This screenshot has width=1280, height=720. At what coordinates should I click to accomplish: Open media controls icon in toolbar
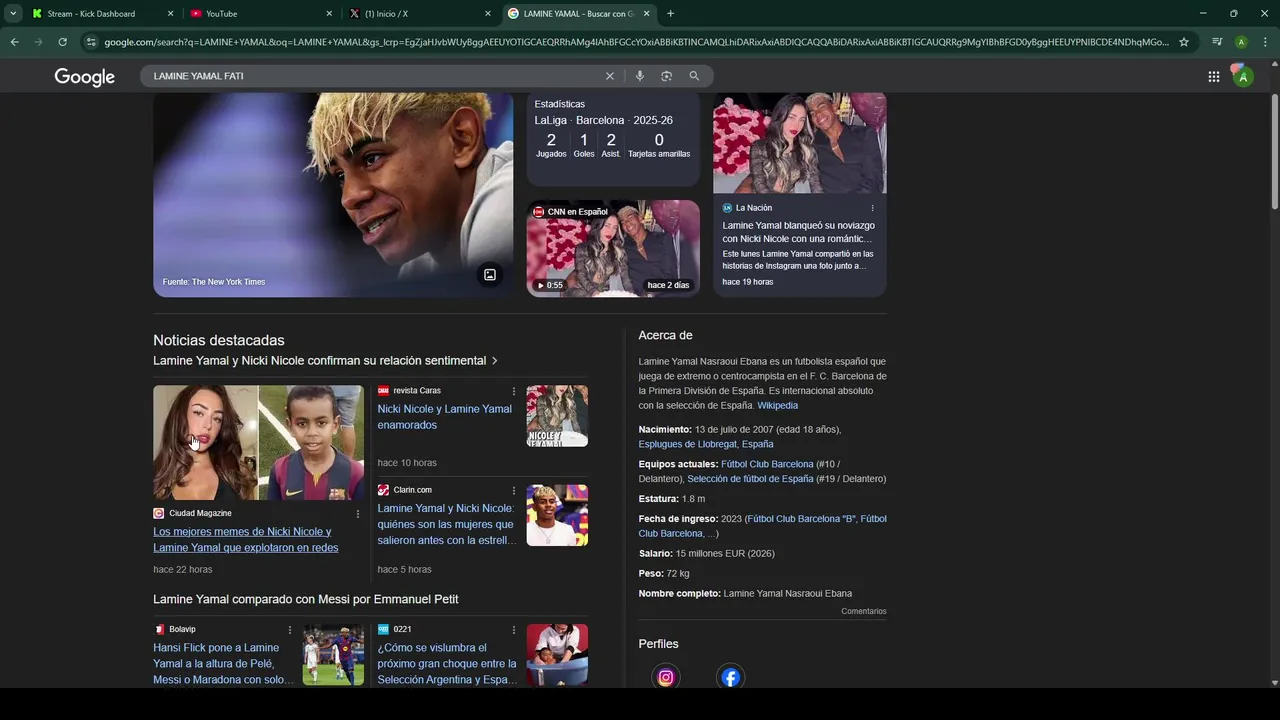point(1217,42)
